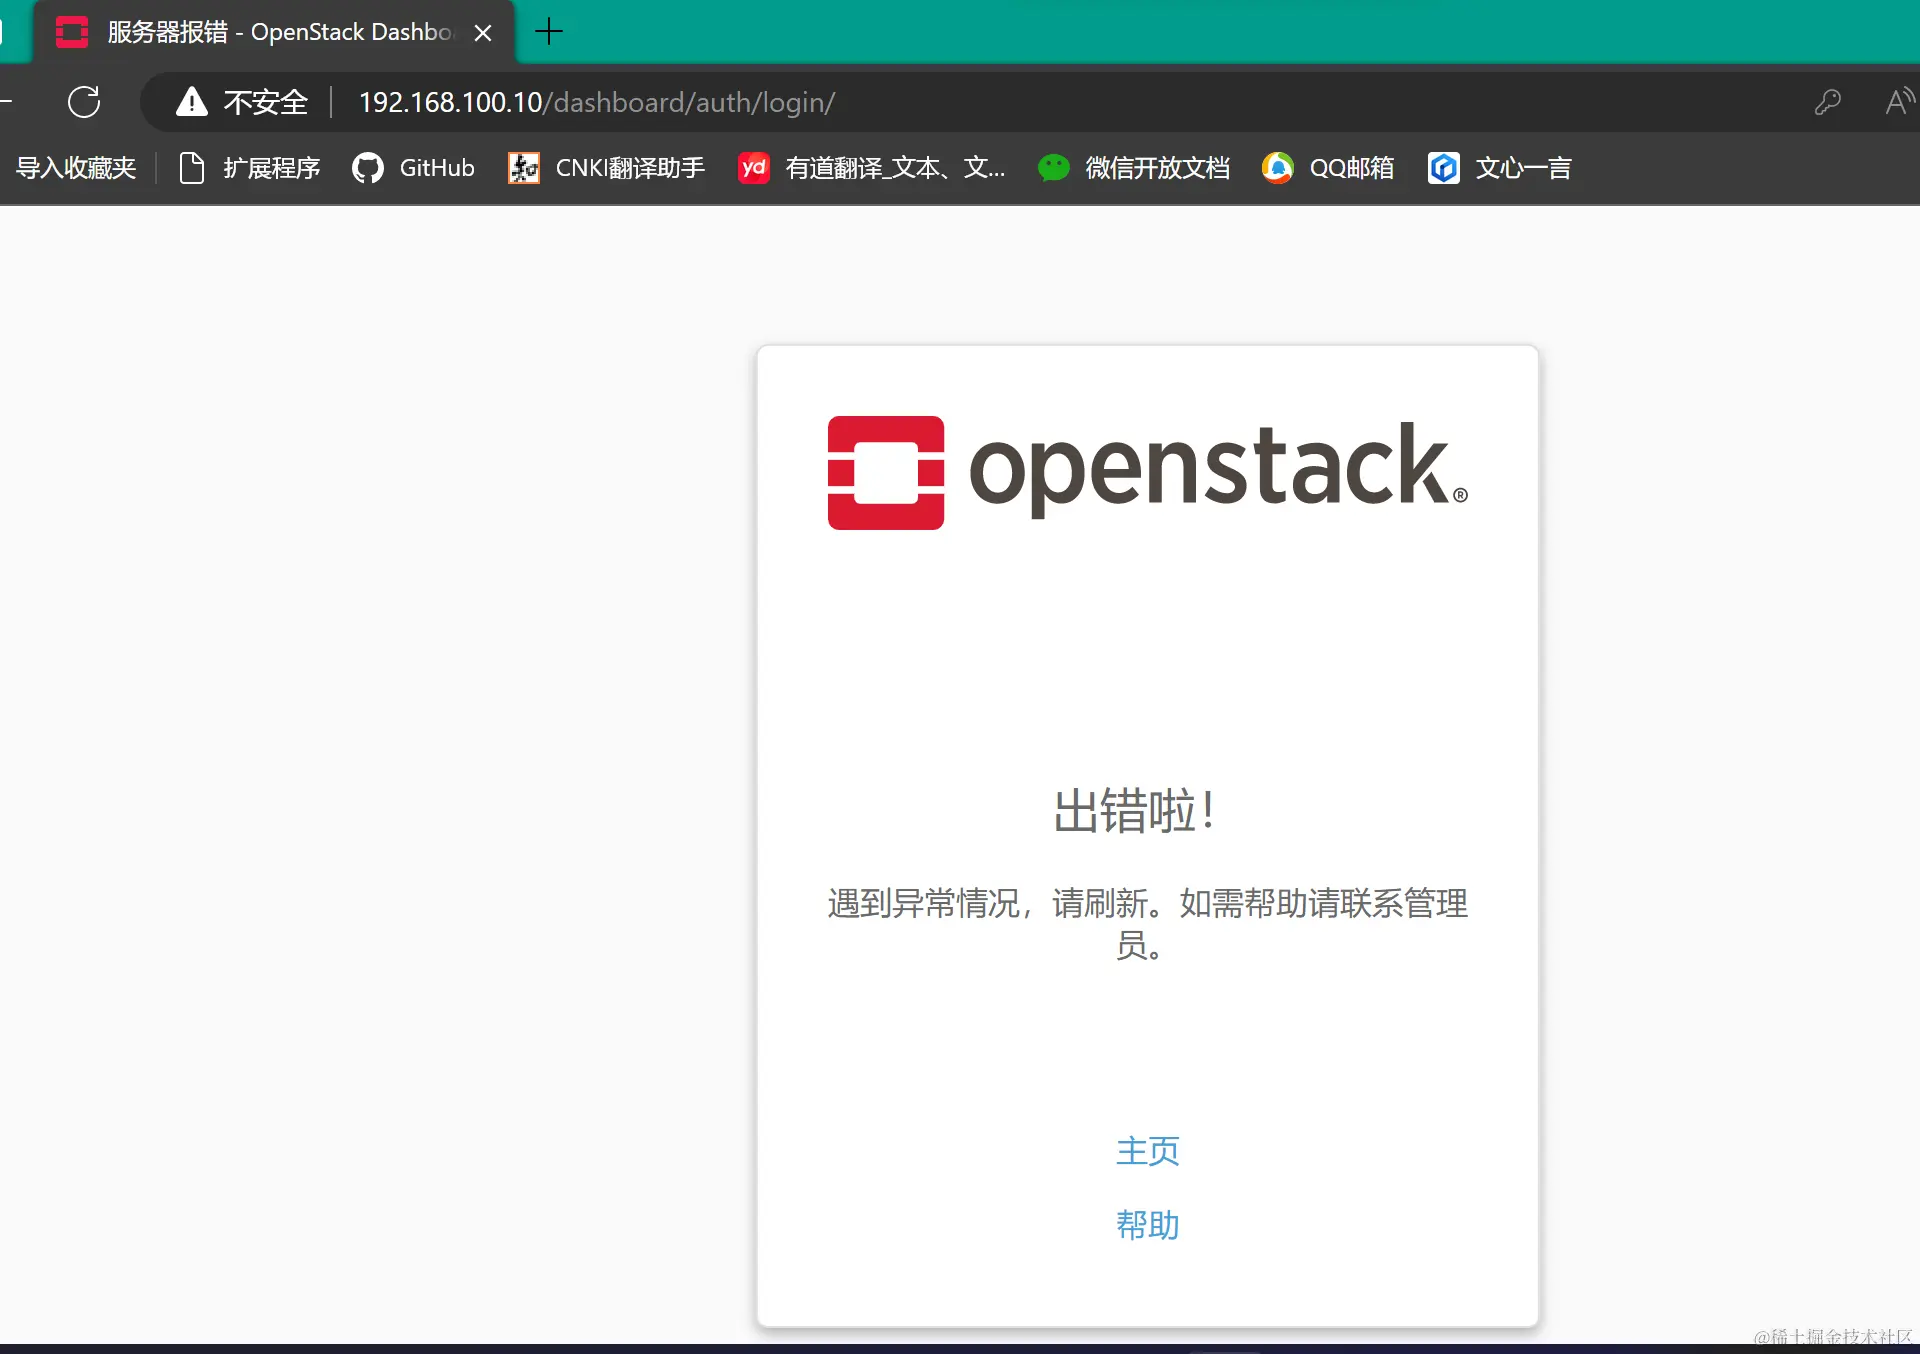Click the 出错啦! heading
Viewport: 1920px width, 1354px height.
click(1136, 810)
